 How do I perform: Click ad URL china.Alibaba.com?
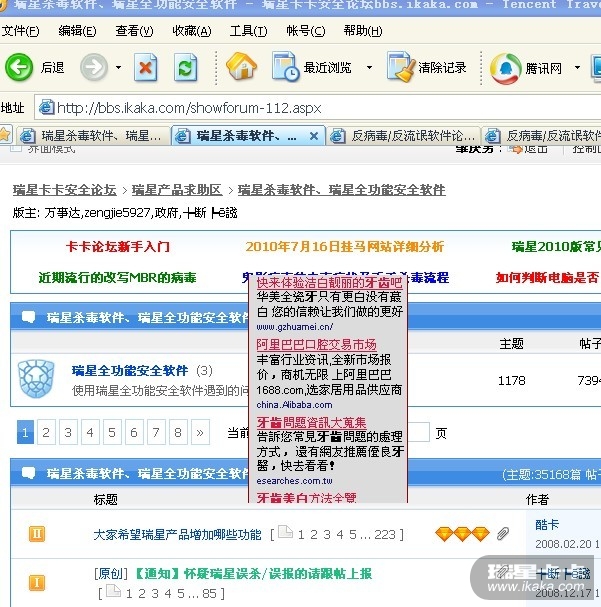point(294,405)
